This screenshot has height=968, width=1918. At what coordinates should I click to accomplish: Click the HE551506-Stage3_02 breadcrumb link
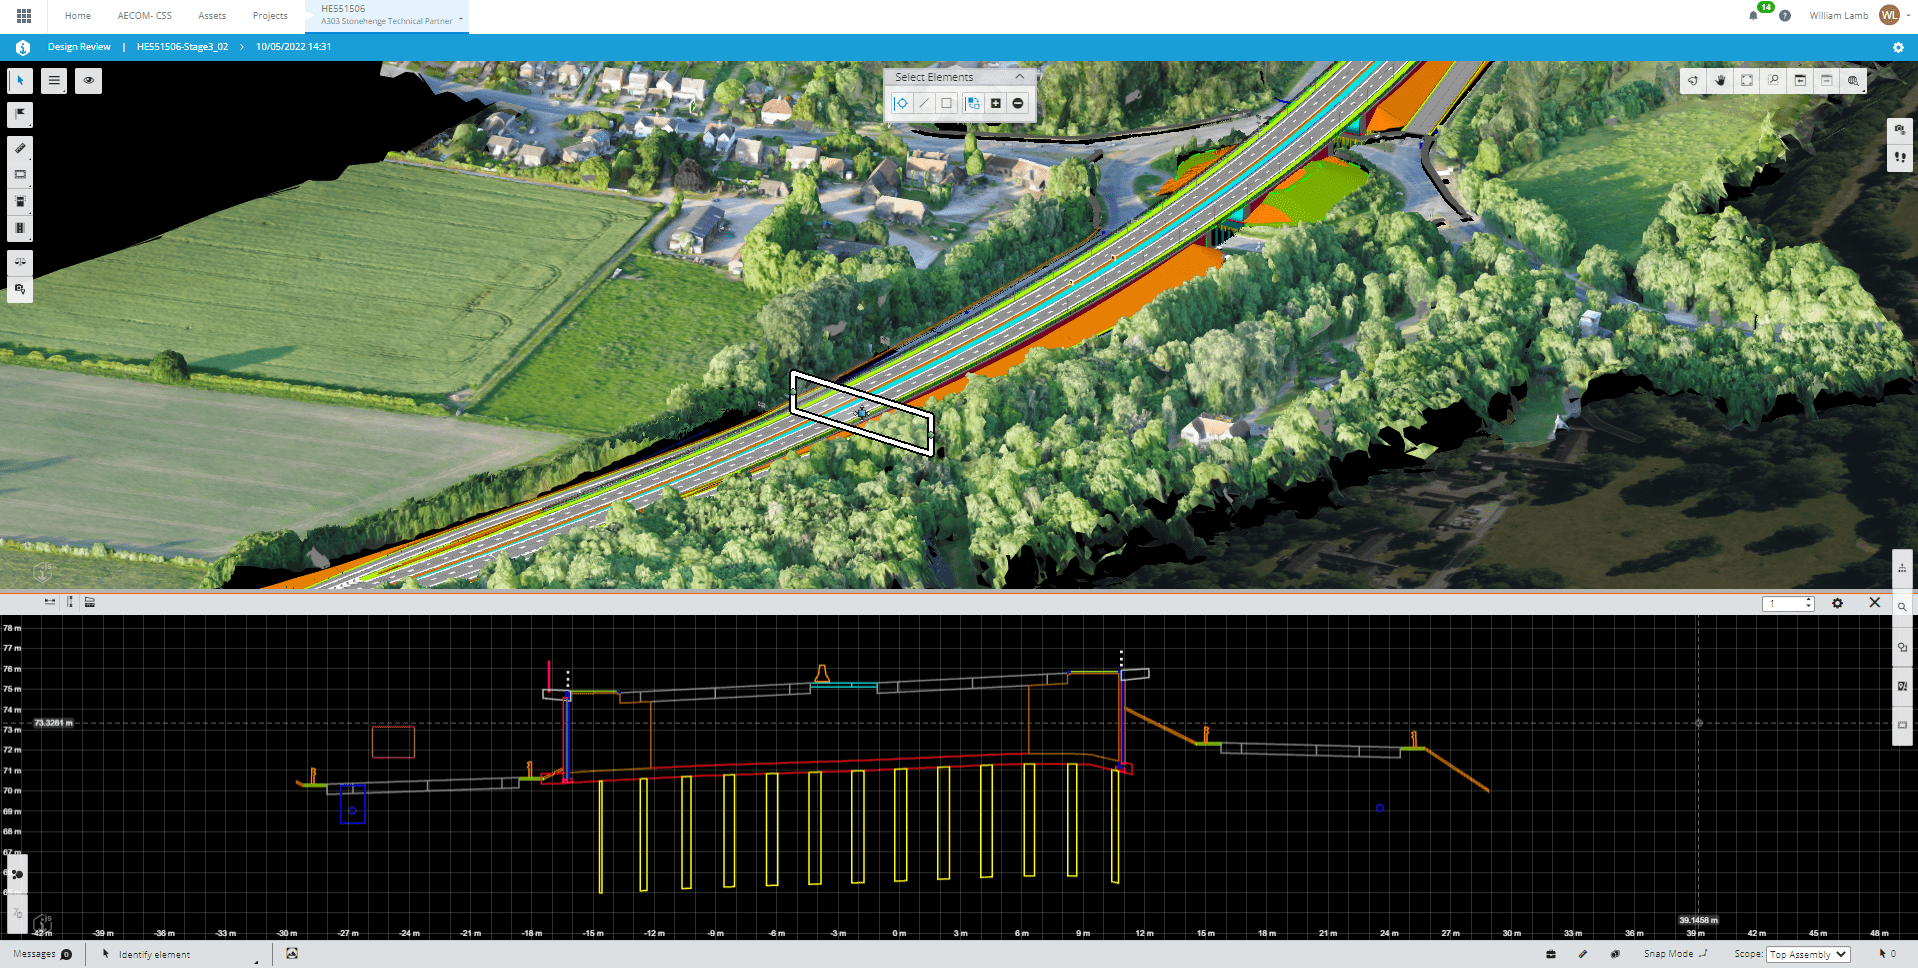click(x=182, y=47)
